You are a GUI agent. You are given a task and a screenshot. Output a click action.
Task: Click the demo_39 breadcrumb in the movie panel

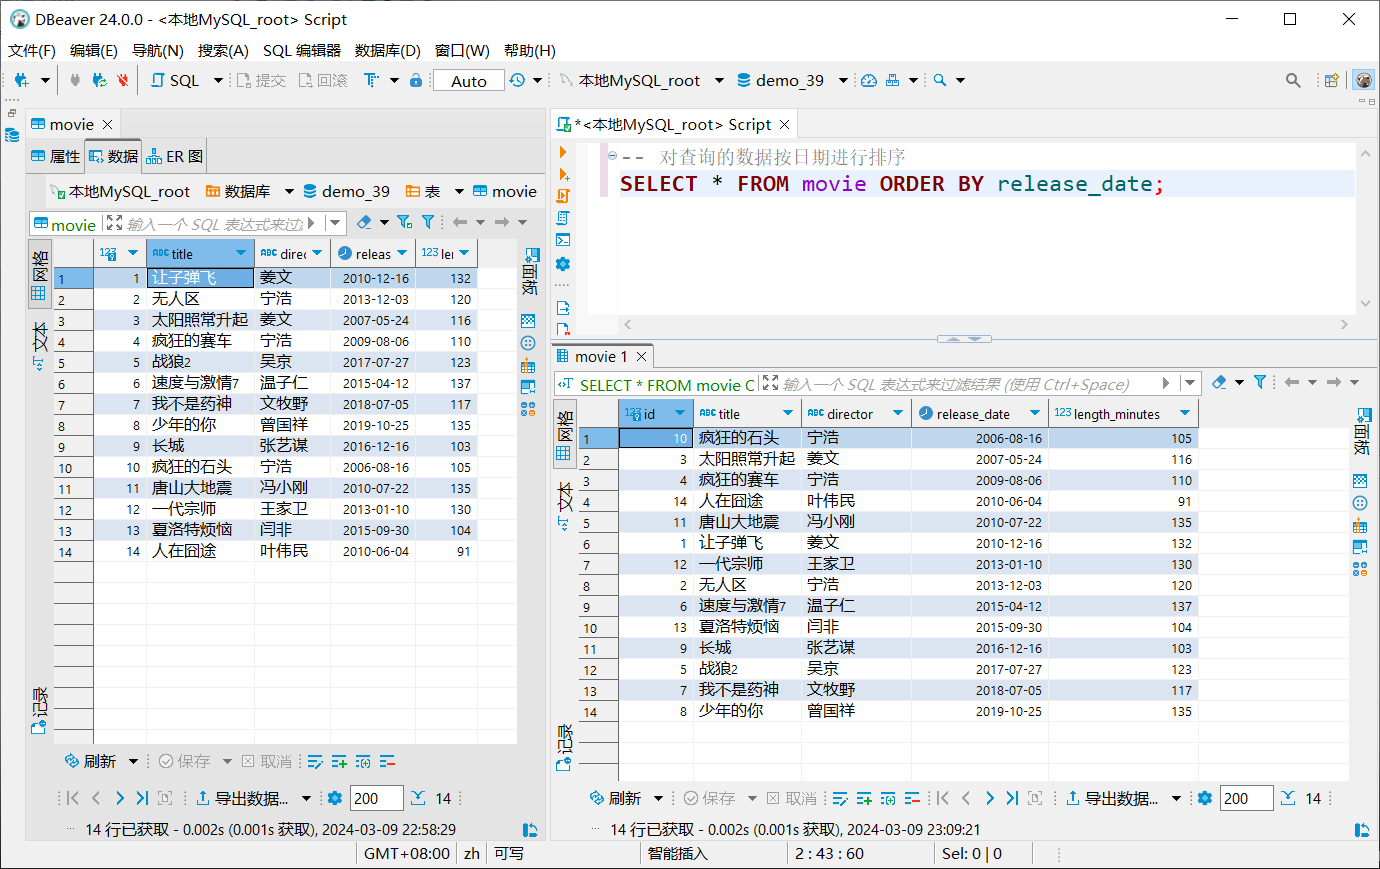click(347, 191)
